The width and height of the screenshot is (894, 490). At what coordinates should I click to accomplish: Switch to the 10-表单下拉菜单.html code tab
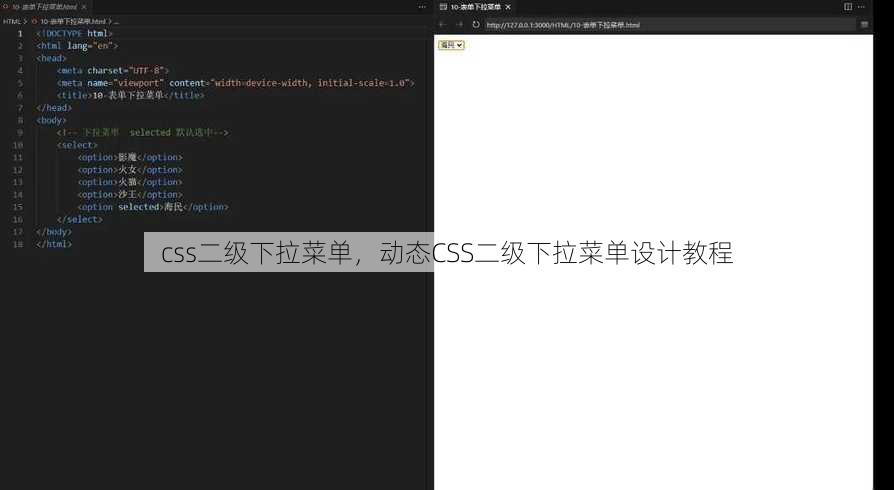[44, 7]
